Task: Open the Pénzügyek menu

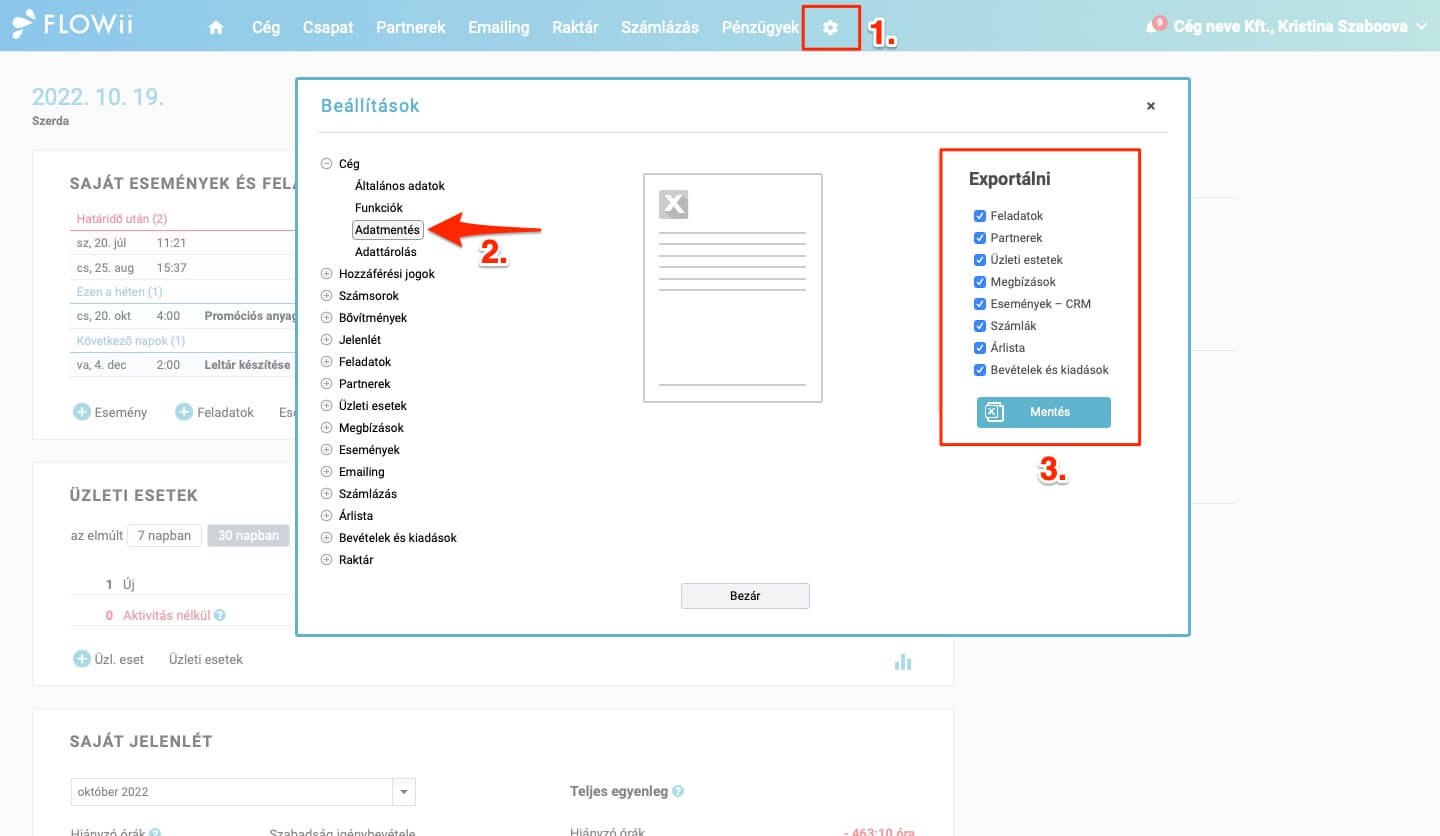Action: click(x=761, y=27)
